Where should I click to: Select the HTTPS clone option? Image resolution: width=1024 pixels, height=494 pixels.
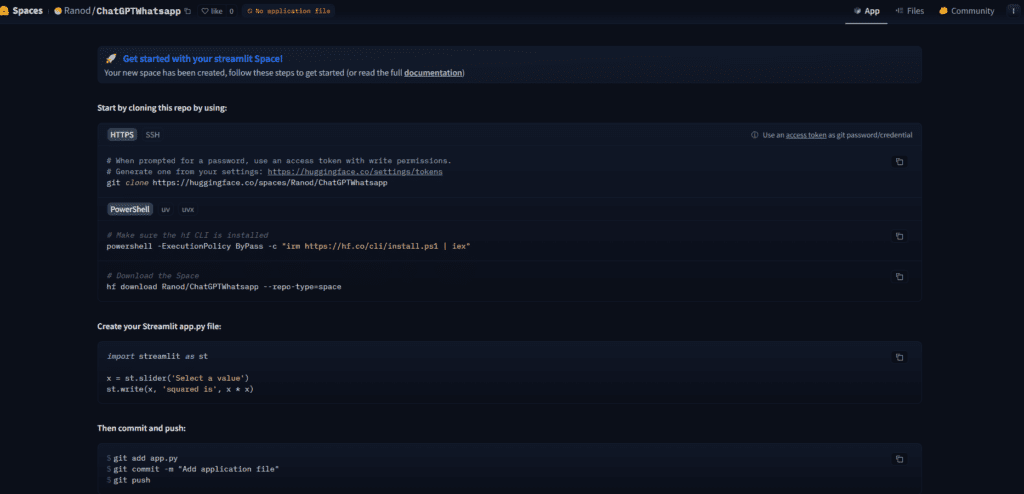122,135
